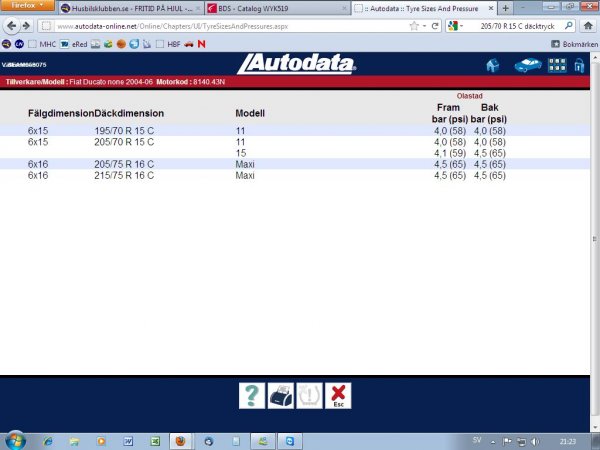Open Internet Explorer from the taskbar

point(46,439)
